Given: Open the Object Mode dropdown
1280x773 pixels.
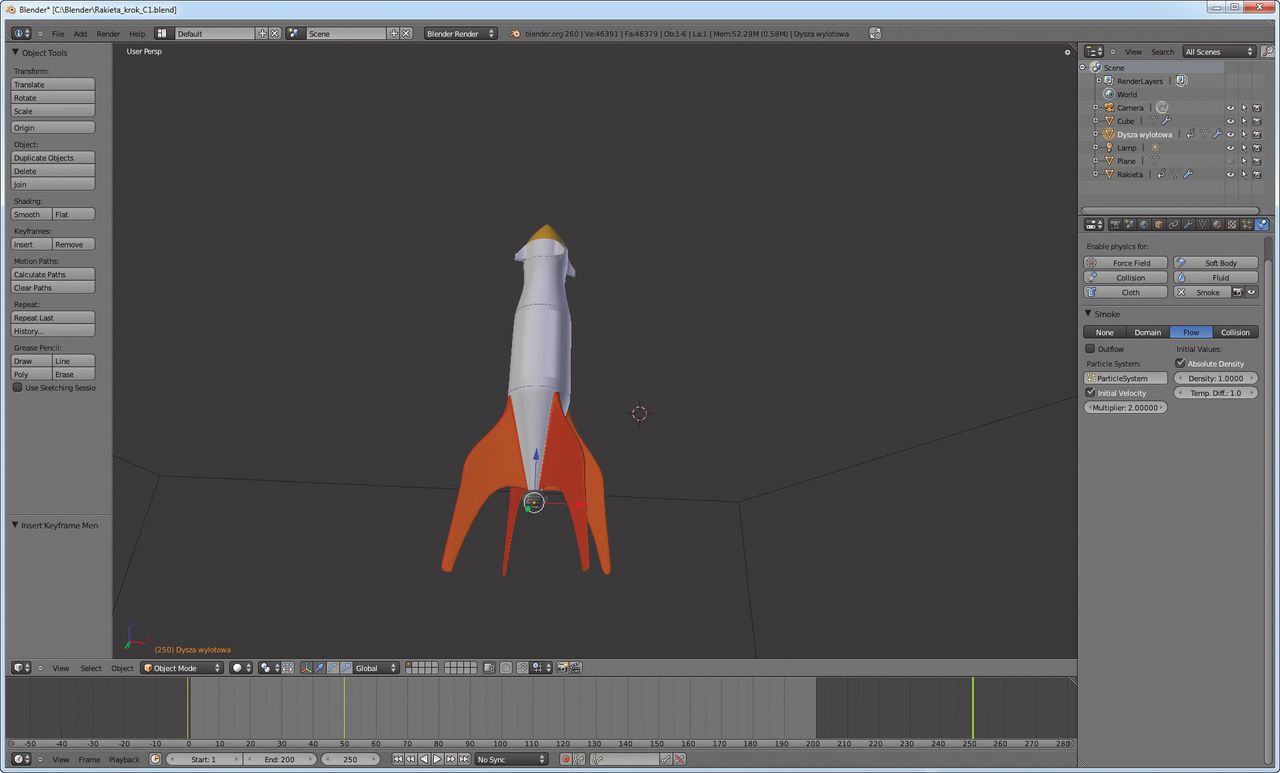Looking at the screenshot, I should pyautogui.click(x=182, y=668).
